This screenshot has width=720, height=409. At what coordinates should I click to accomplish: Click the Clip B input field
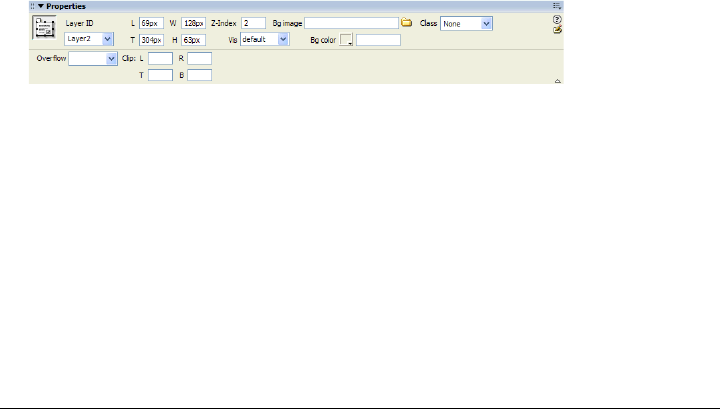click(x=199, y=75)
